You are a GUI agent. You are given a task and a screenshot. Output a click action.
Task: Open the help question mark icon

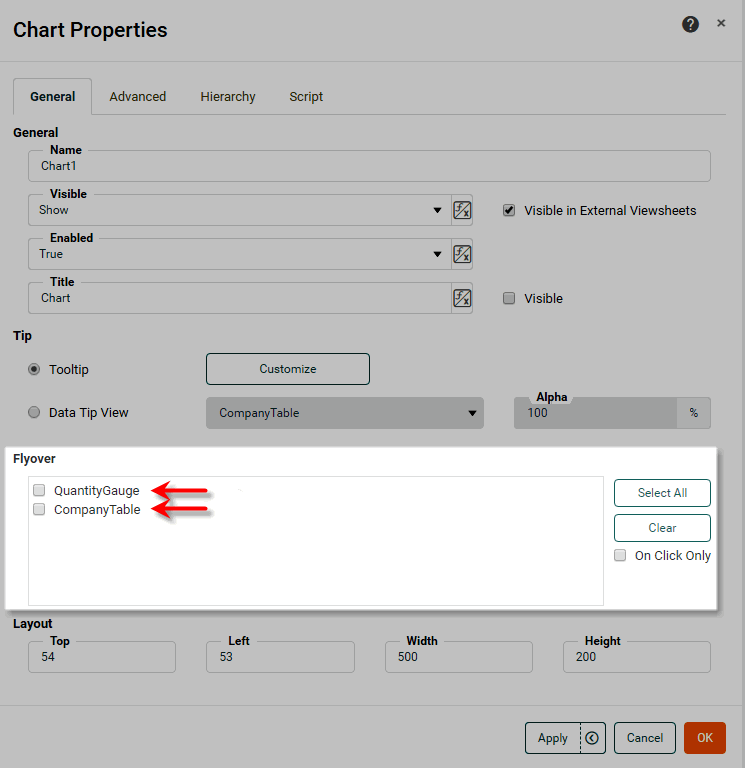[690, 25]
